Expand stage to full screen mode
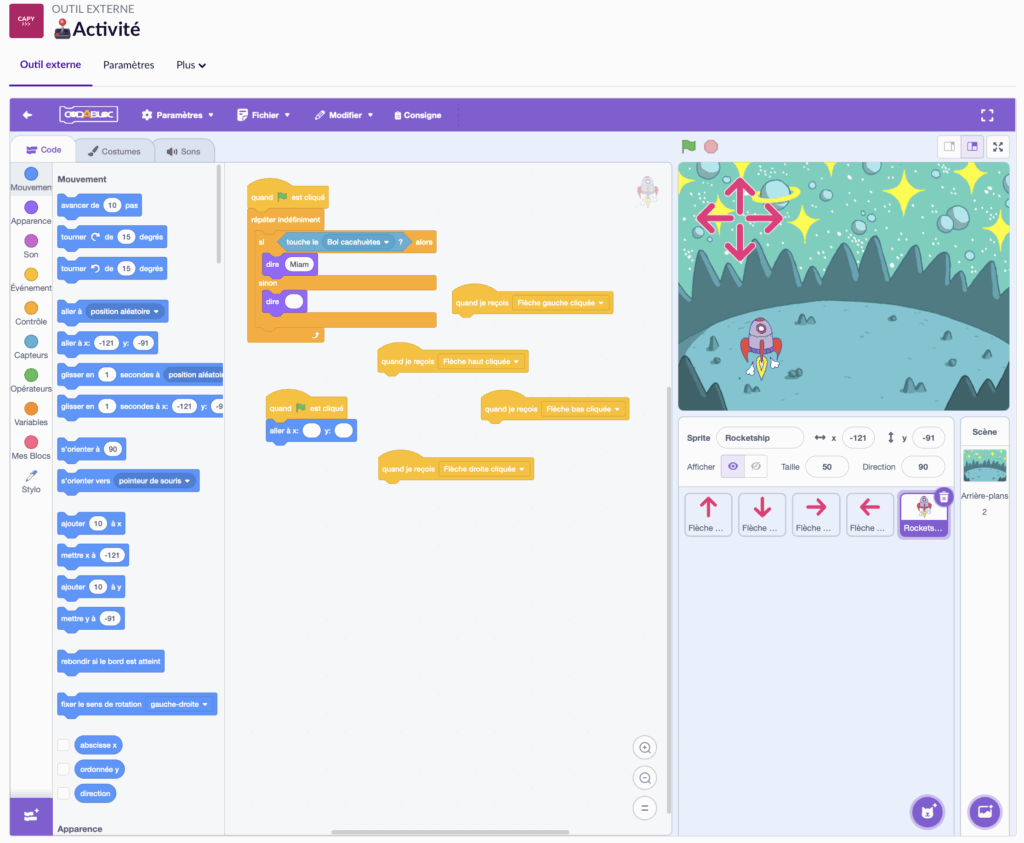Screen dimensions: 1024x843 [998, 146]
